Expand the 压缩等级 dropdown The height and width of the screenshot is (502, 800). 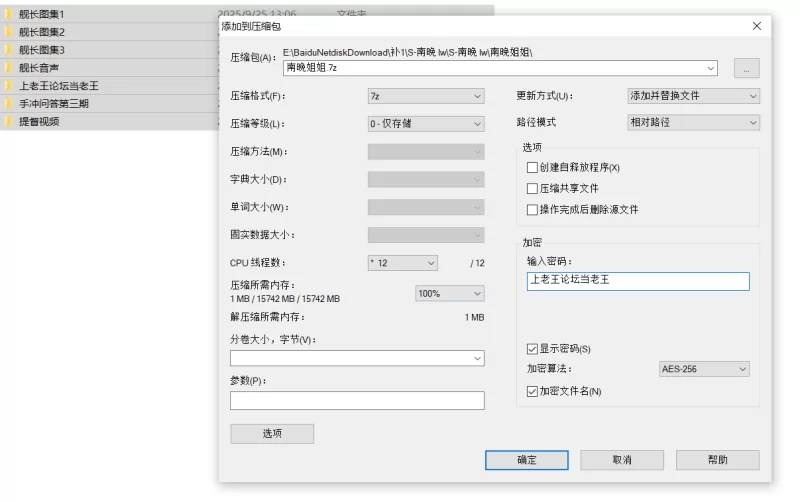(426, 124)
